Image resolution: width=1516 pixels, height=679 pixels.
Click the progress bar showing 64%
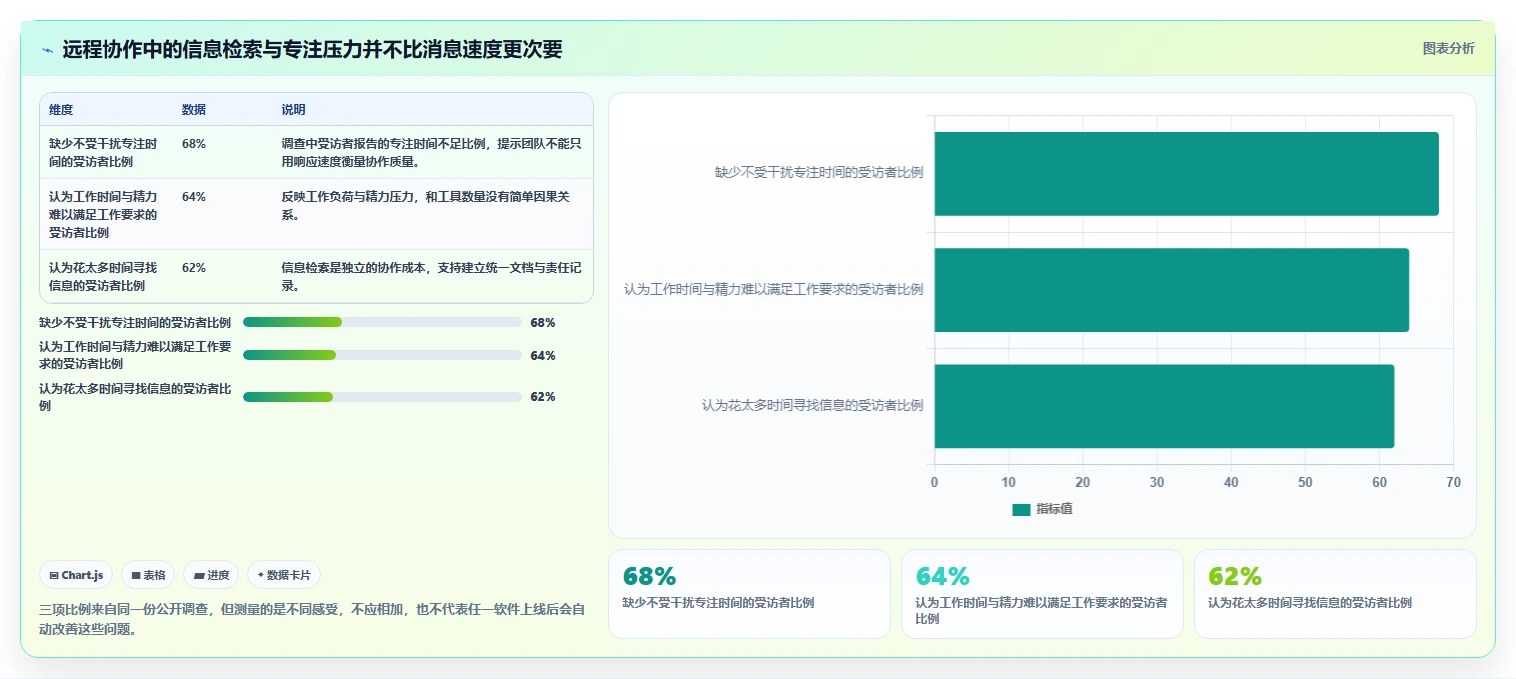(382, 355)
